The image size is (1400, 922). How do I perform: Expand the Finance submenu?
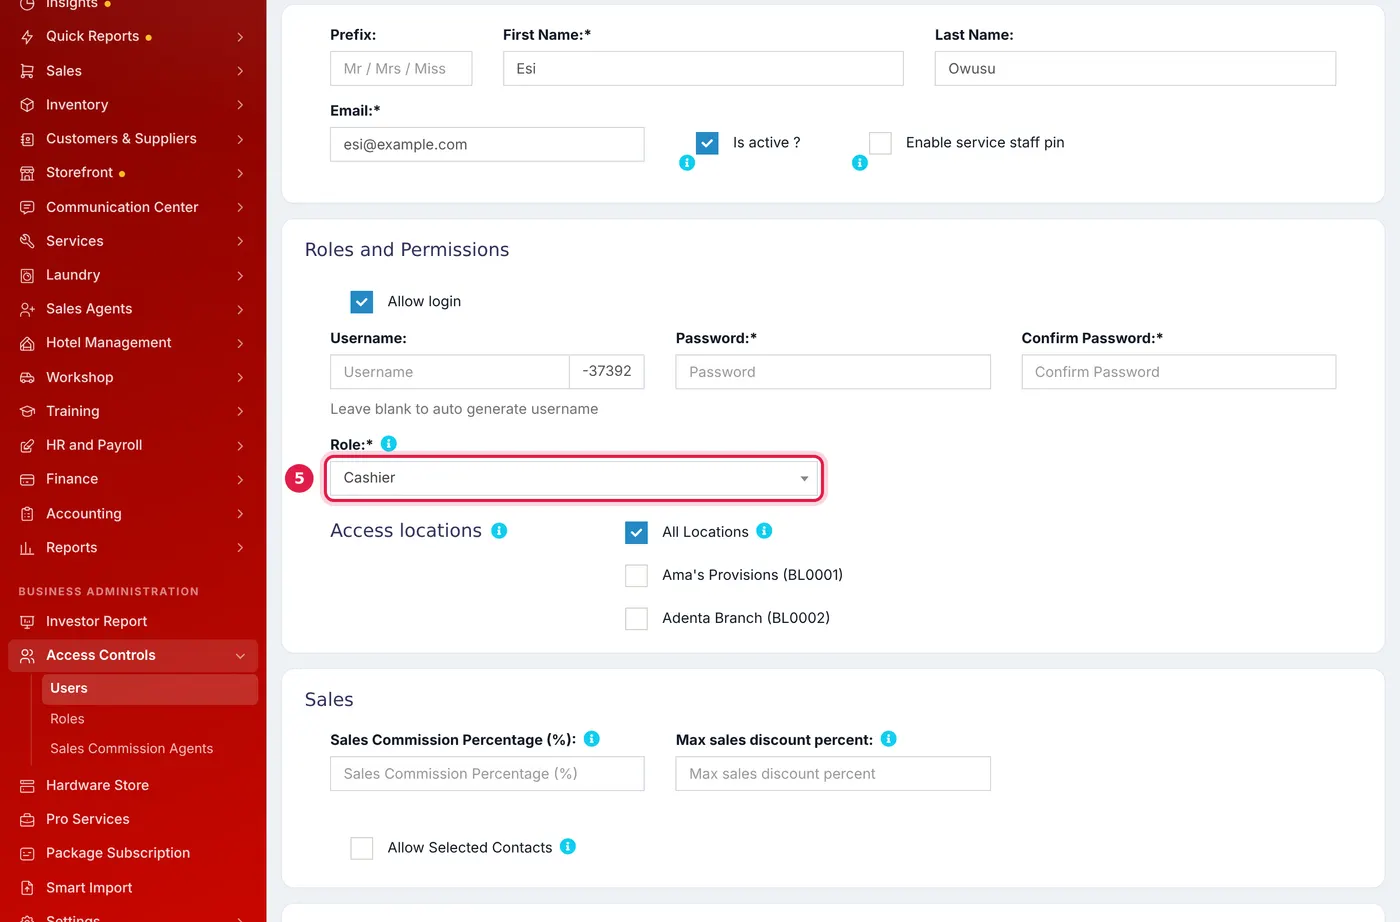tap(133, 479)
